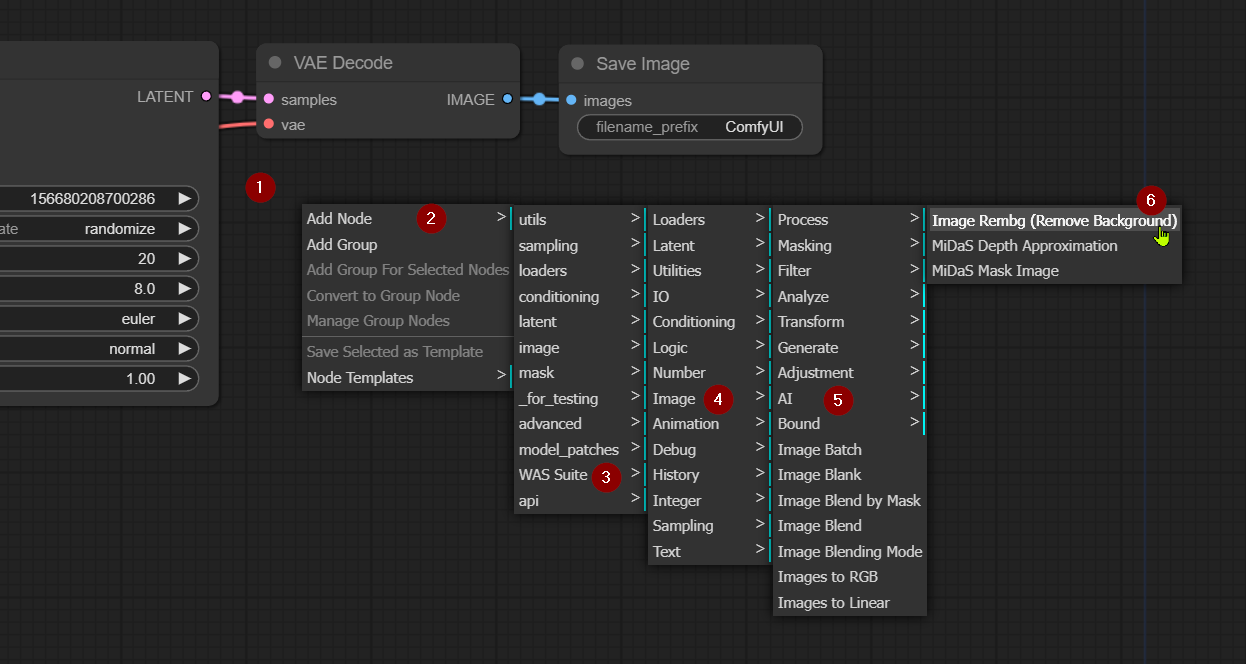Collapse the VAE Decode node via its title circle
Image resolution: width=1246 pixels, height=664 pixels.
274,63
